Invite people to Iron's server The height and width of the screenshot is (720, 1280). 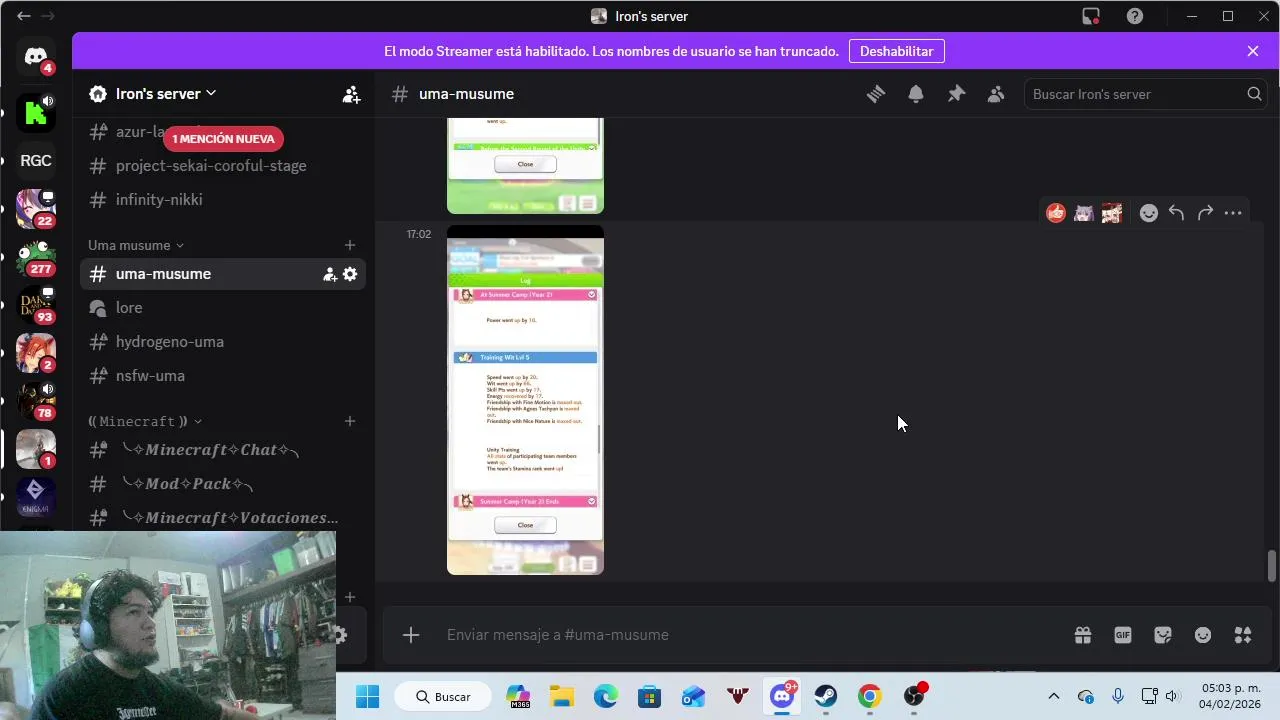[351, 94]
